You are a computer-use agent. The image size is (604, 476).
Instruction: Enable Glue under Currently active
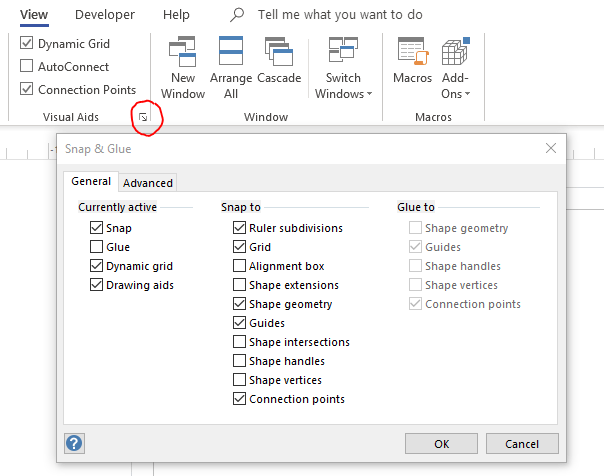point(96,247)
